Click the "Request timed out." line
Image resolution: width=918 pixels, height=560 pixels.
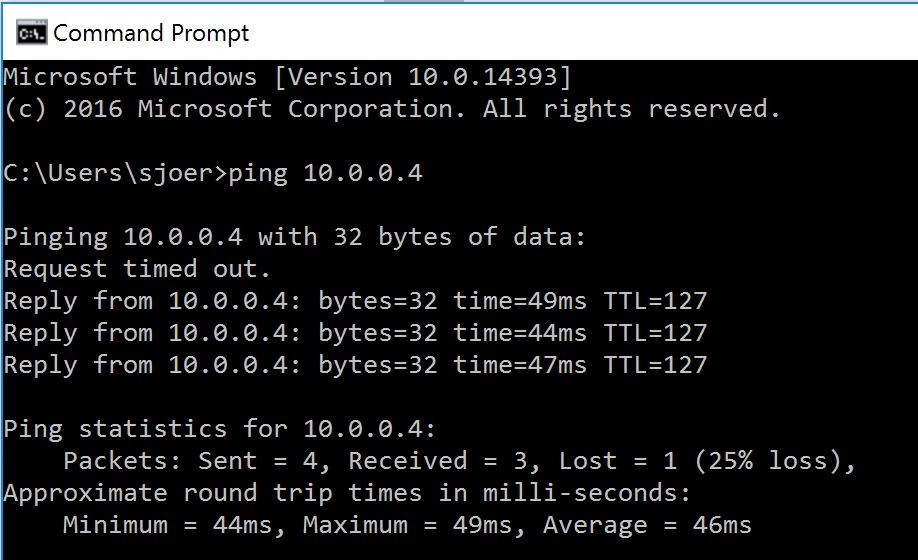click(138, 269)
